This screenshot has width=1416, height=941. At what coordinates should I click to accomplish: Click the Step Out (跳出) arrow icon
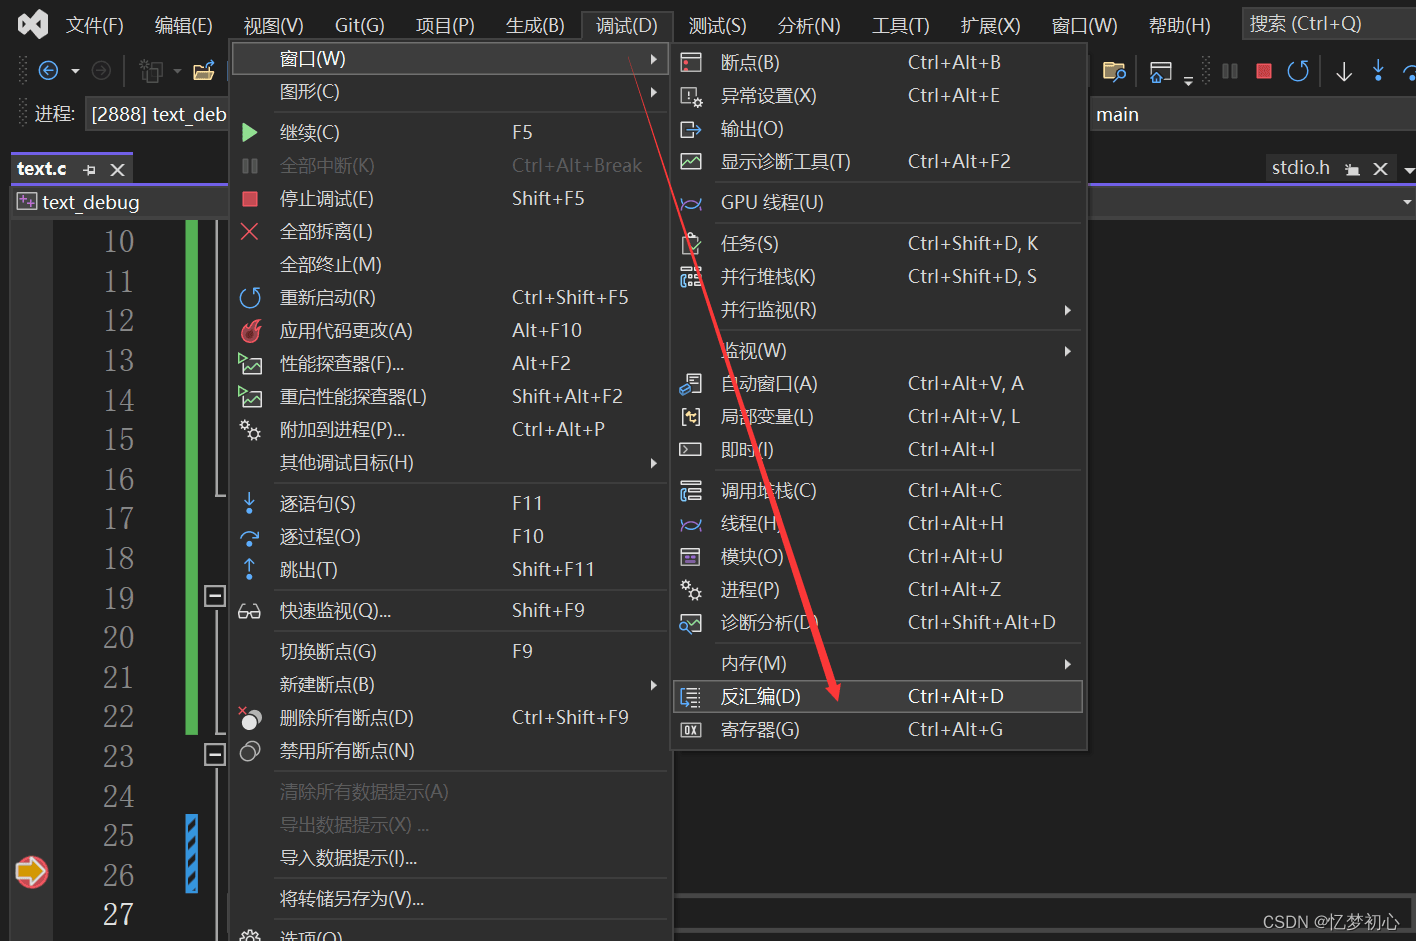click(x=249, y=569)
